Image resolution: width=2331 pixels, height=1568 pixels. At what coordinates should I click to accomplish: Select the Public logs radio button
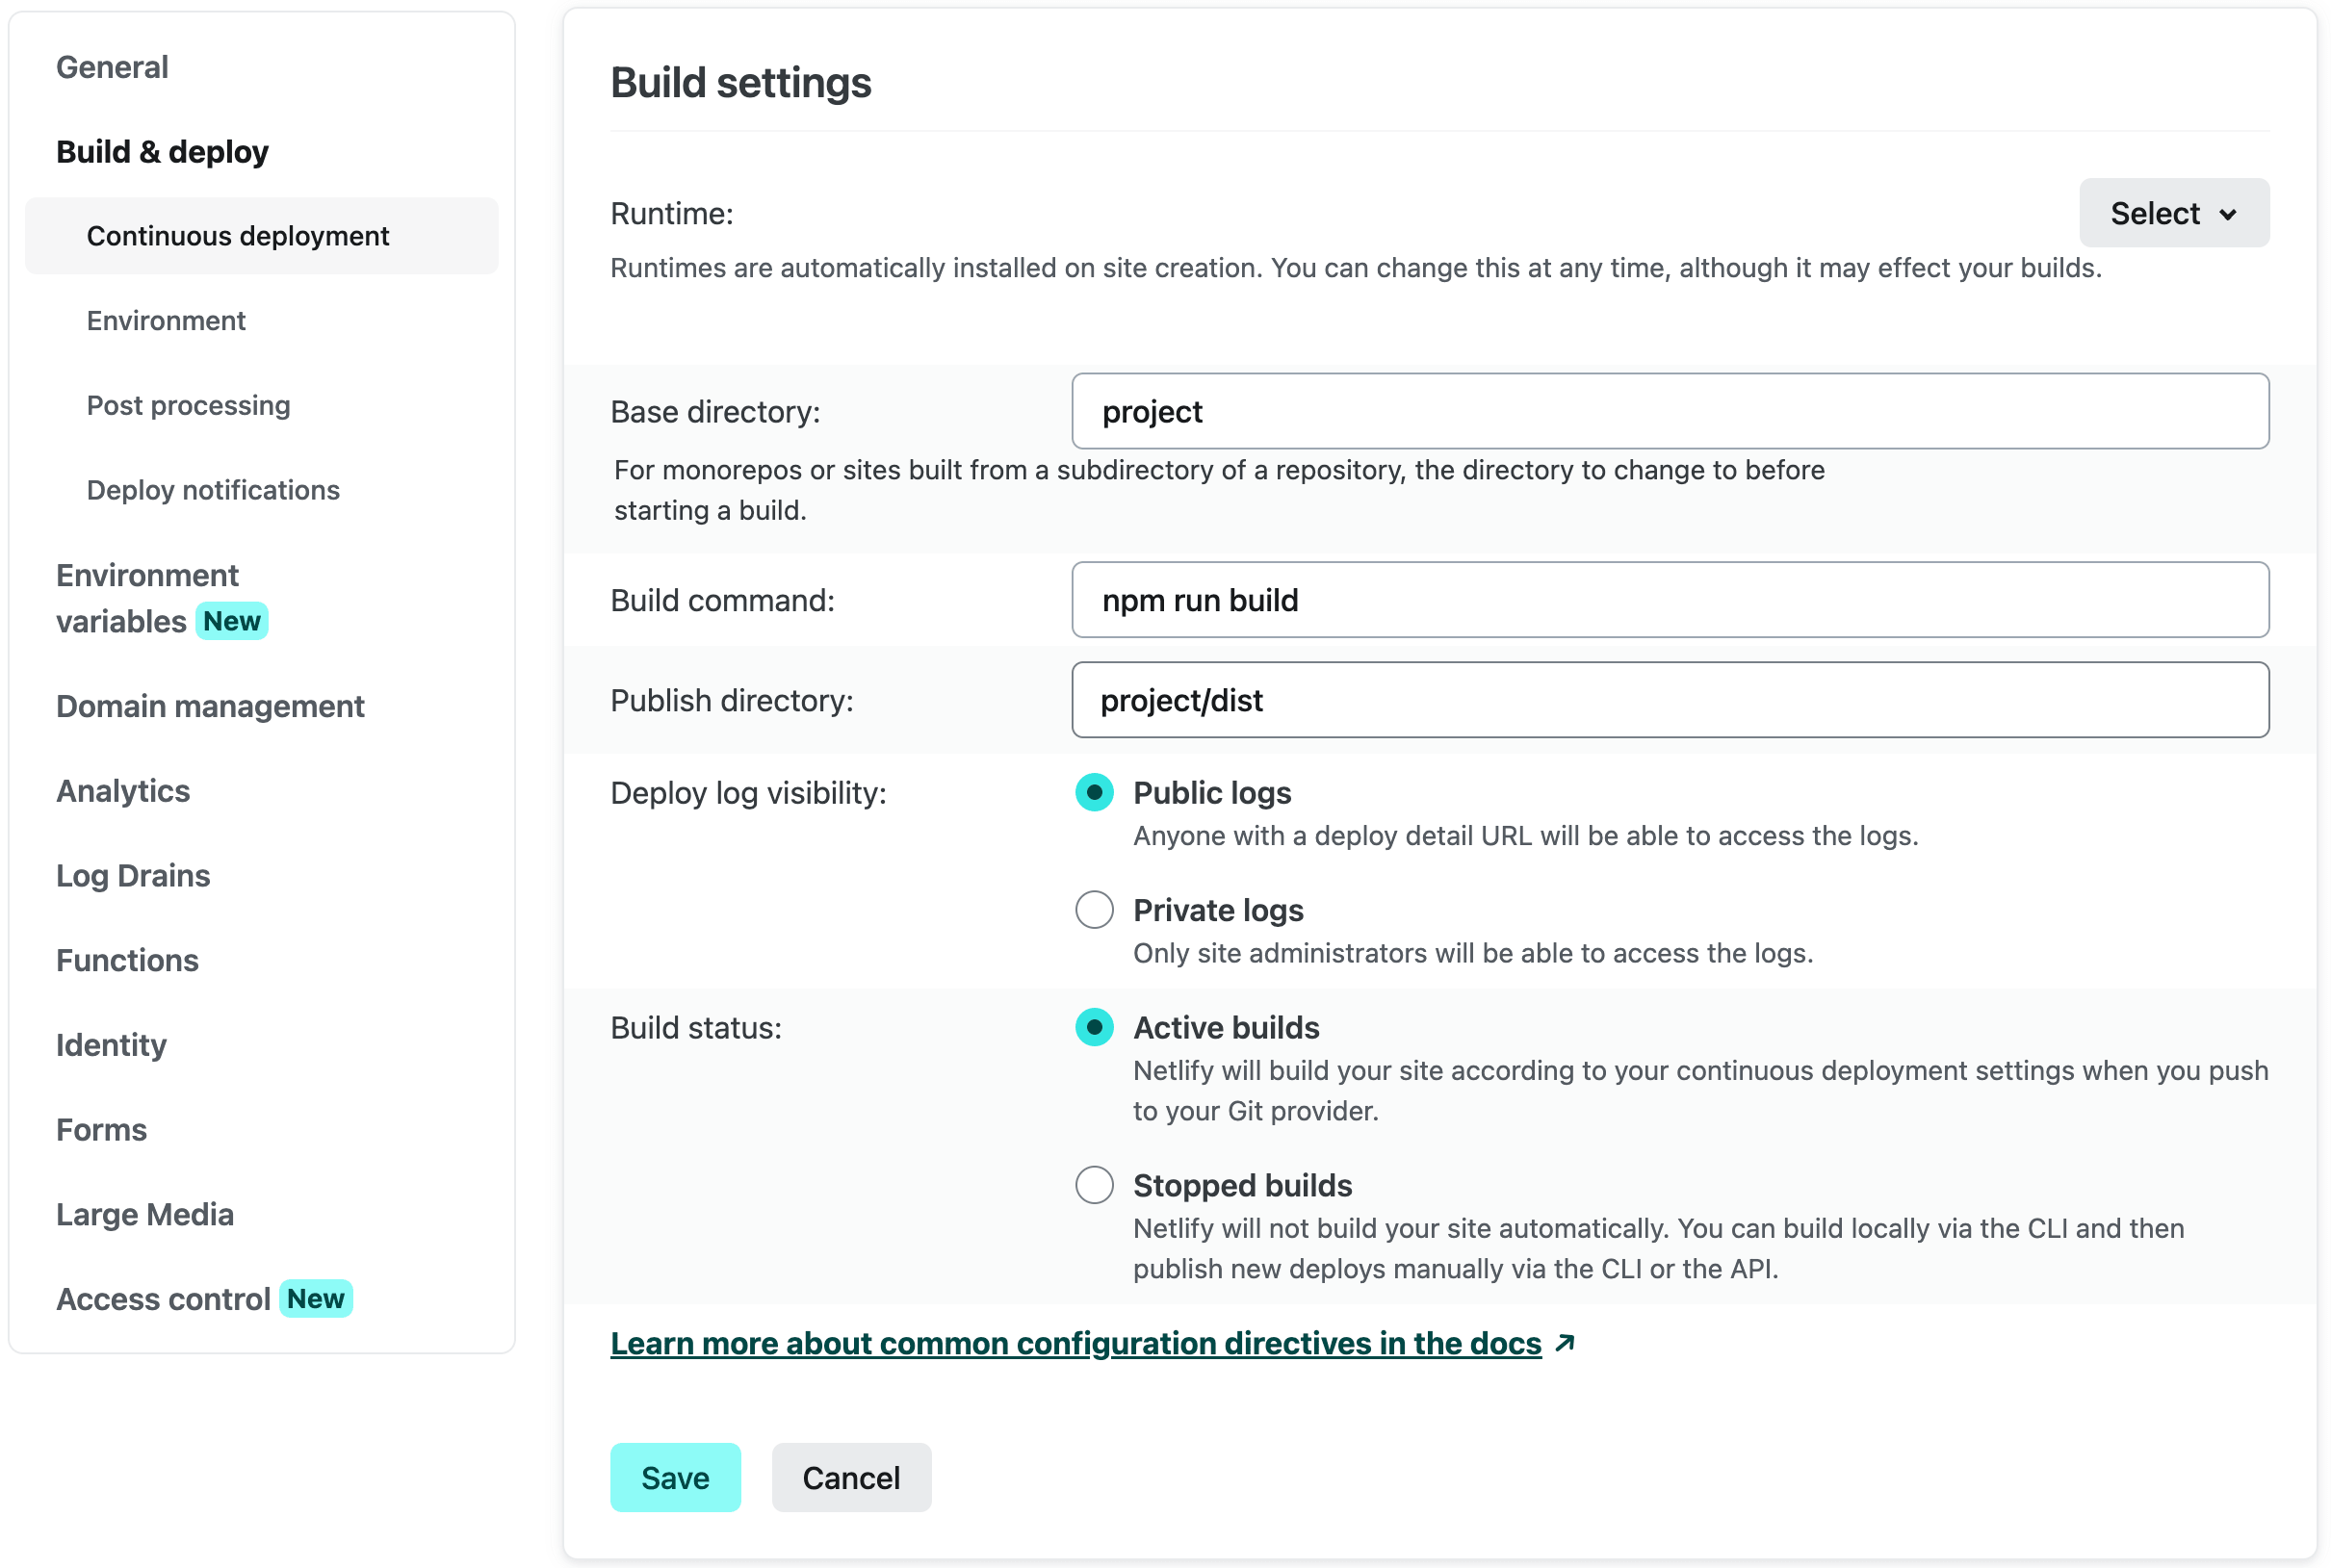[1094, 792]
